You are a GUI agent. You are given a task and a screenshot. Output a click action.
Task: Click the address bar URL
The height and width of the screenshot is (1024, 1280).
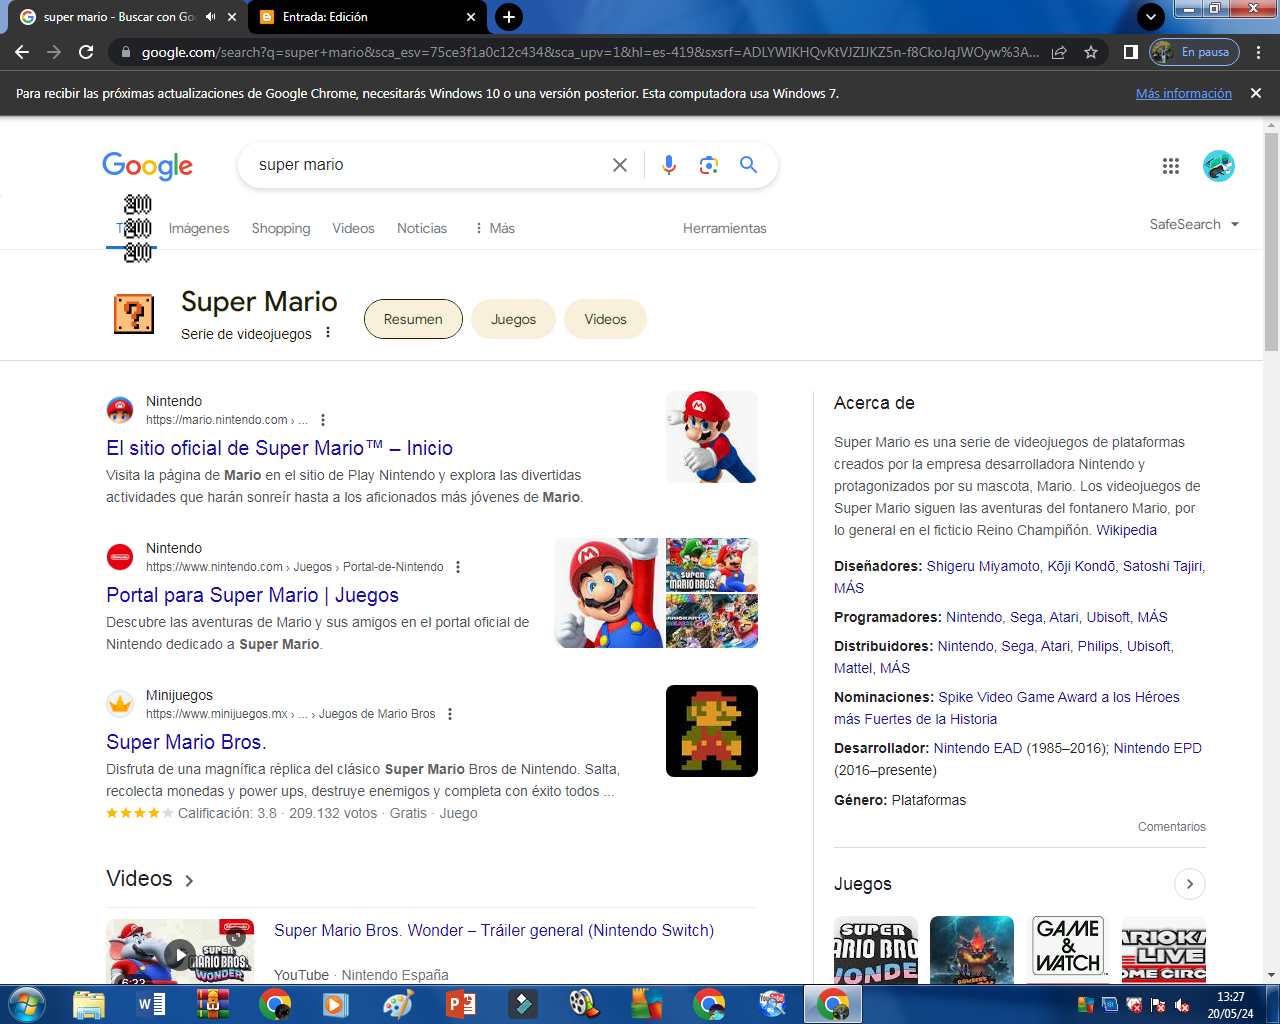[x=590, y=52]
